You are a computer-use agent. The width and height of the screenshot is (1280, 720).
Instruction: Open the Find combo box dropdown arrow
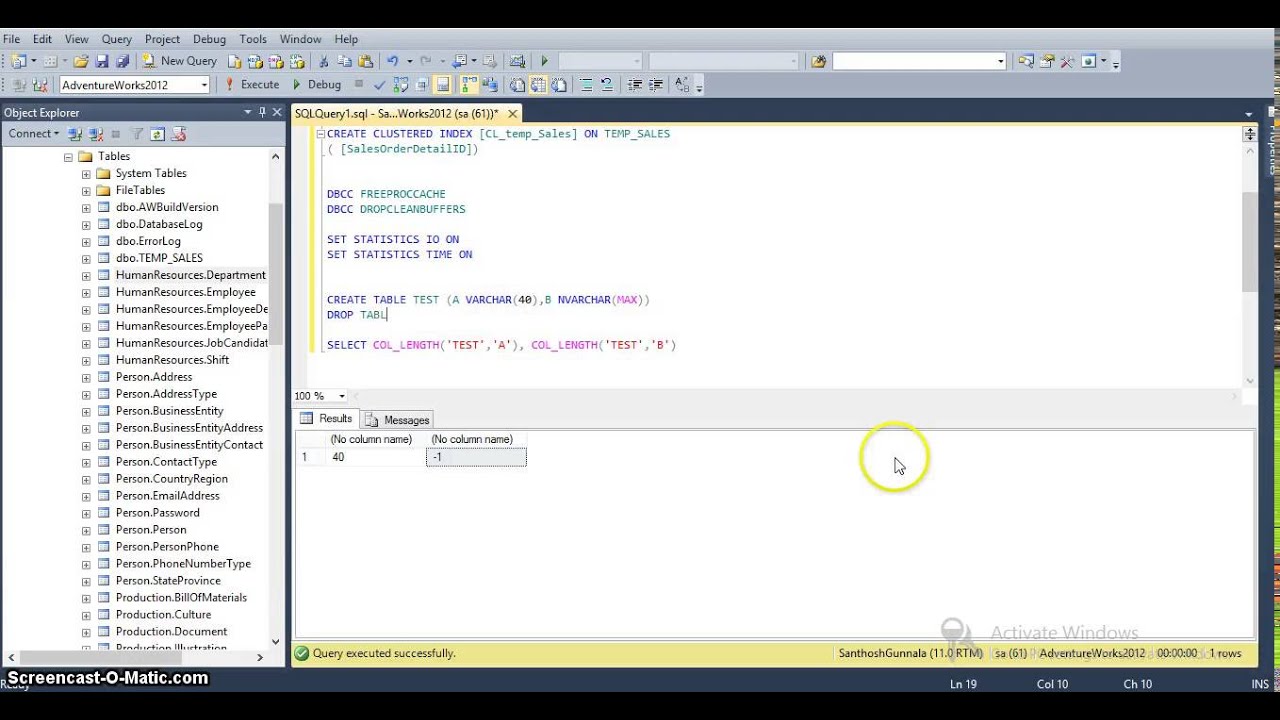coord(1001,61)
